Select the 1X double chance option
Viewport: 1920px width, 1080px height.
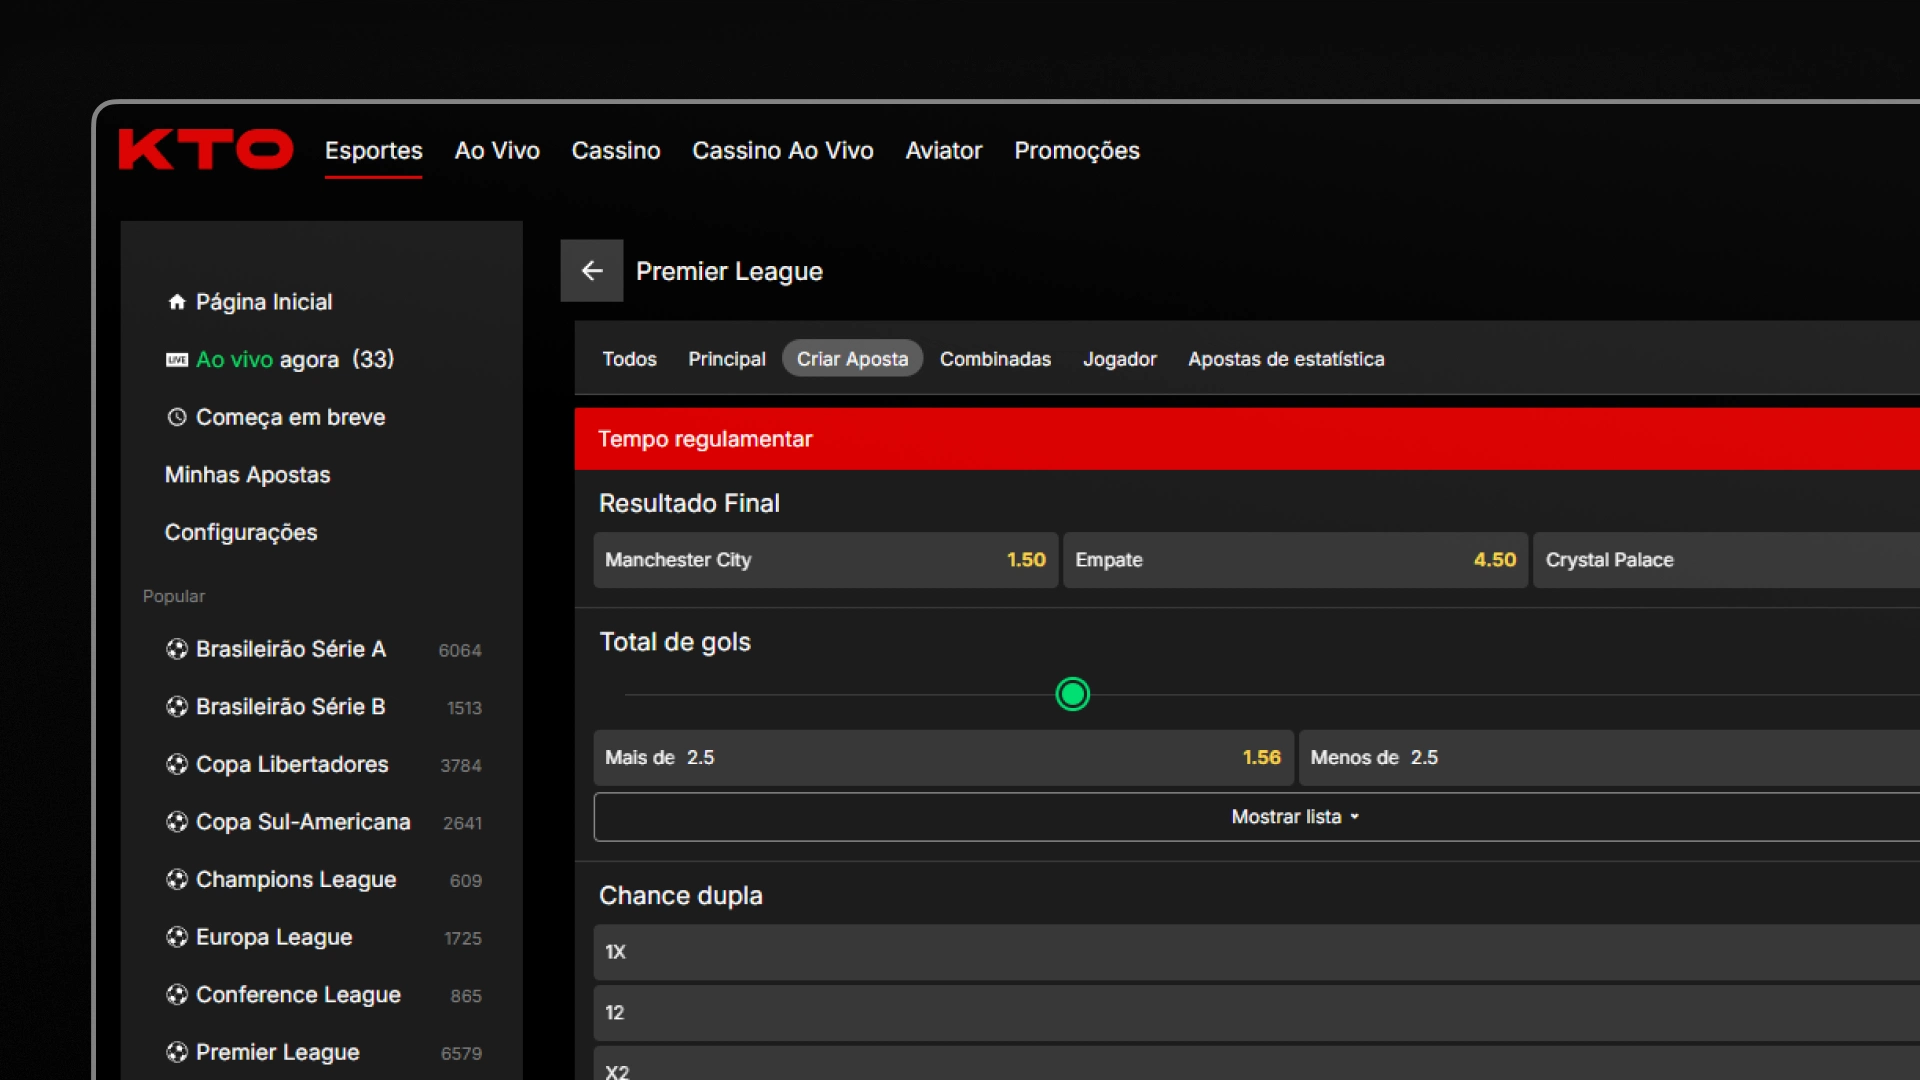[1257, 952]
